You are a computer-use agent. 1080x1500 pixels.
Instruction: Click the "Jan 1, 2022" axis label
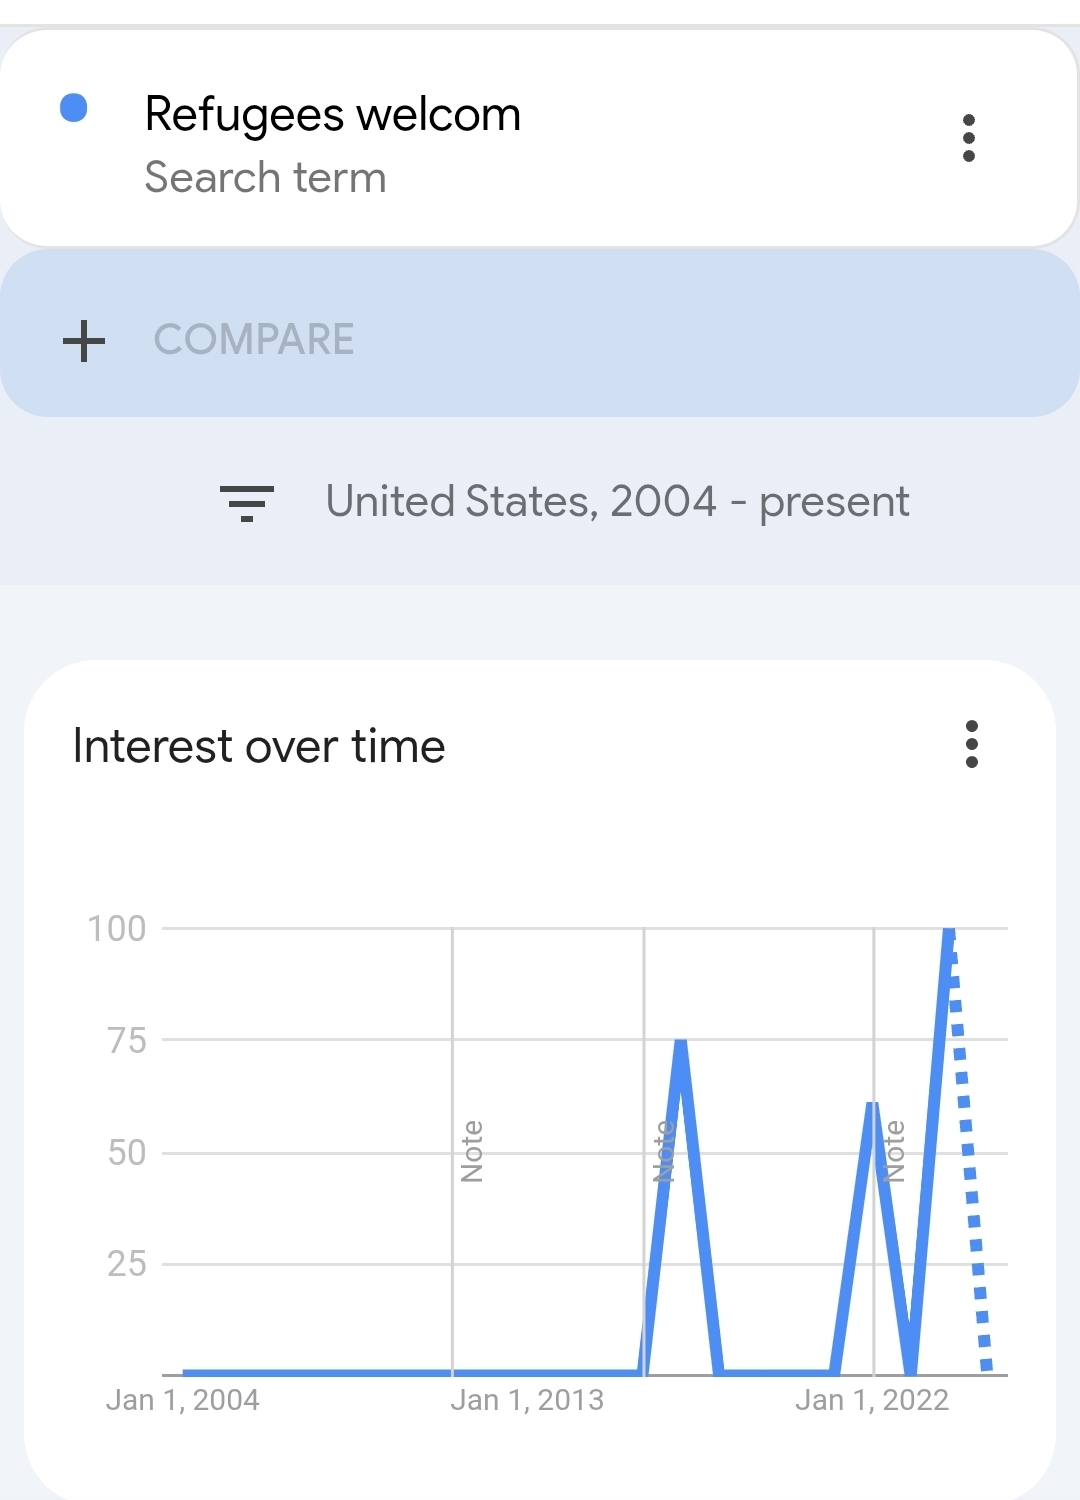click(x=872, y=1400)
